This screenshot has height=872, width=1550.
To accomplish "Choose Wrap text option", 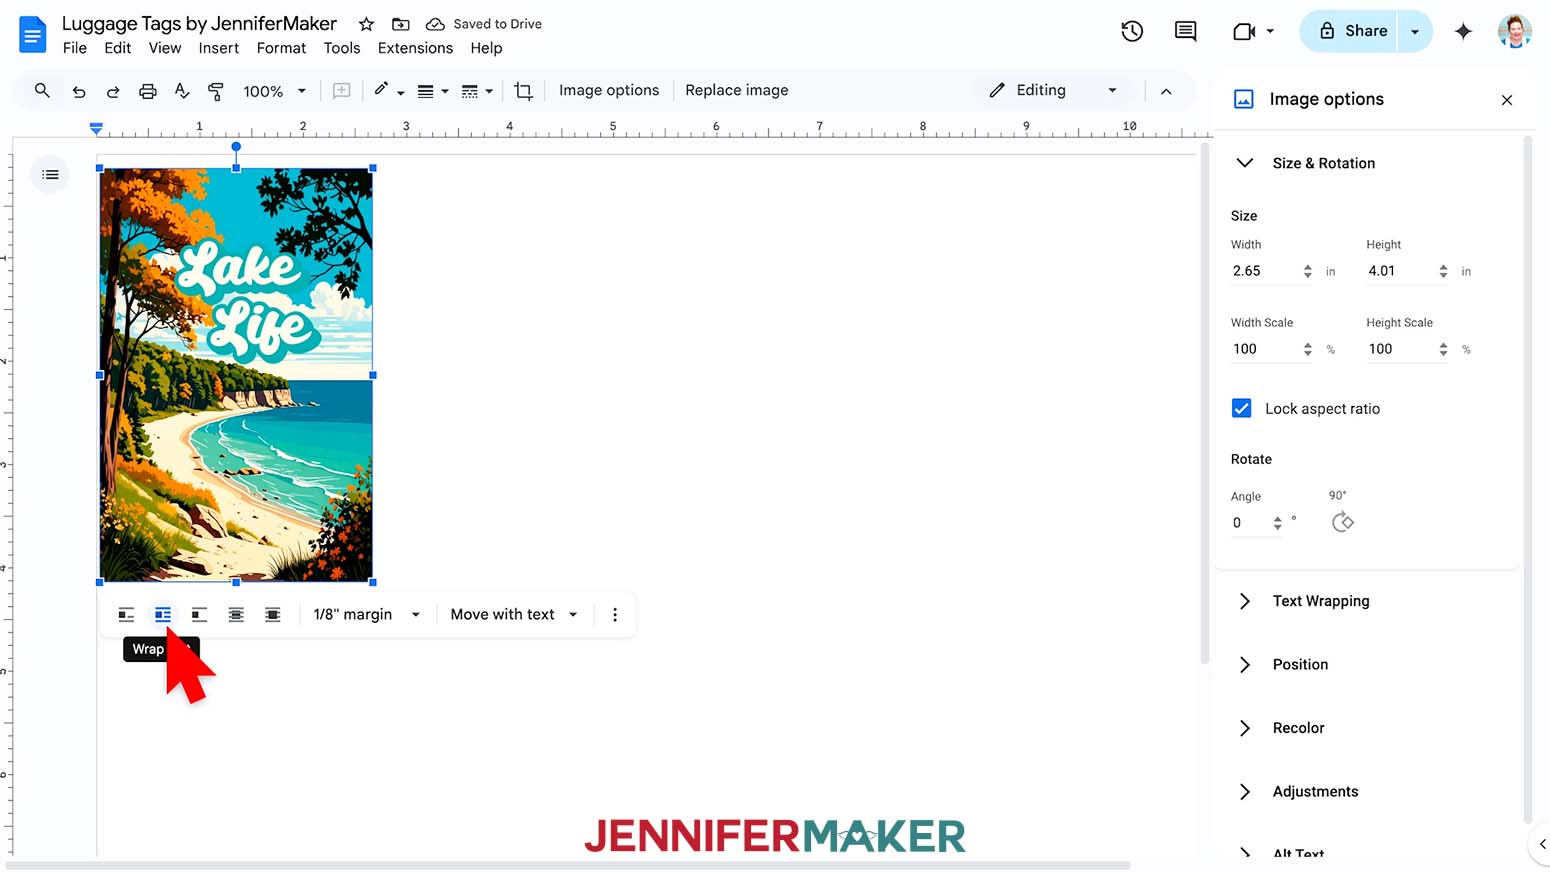I will 163,614.
